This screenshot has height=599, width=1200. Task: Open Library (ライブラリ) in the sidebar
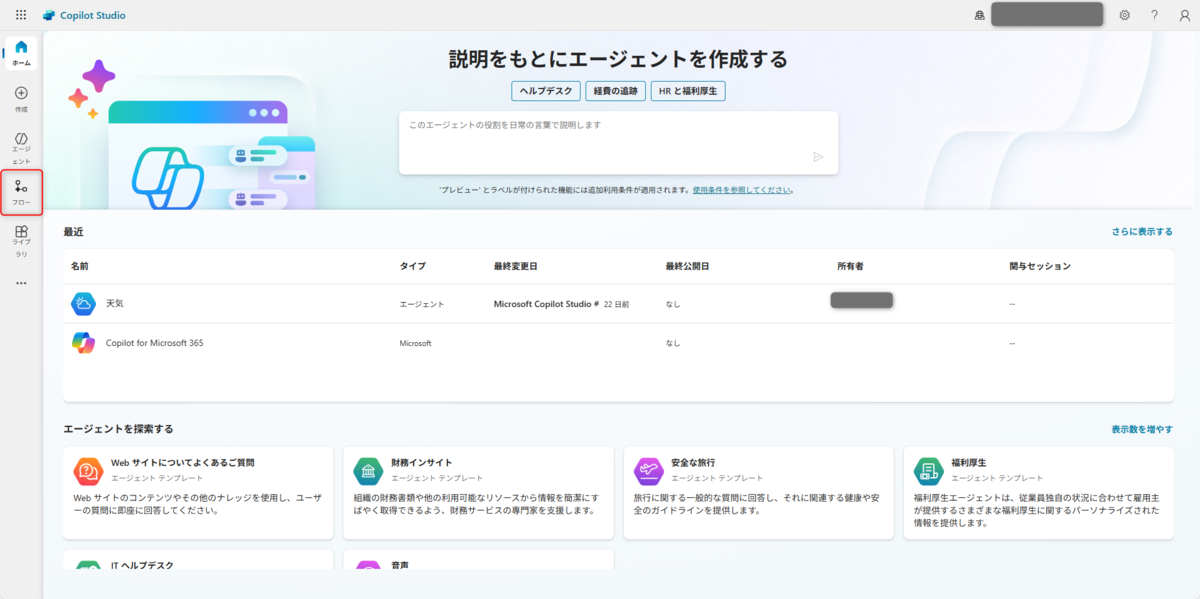click(21, 241)
